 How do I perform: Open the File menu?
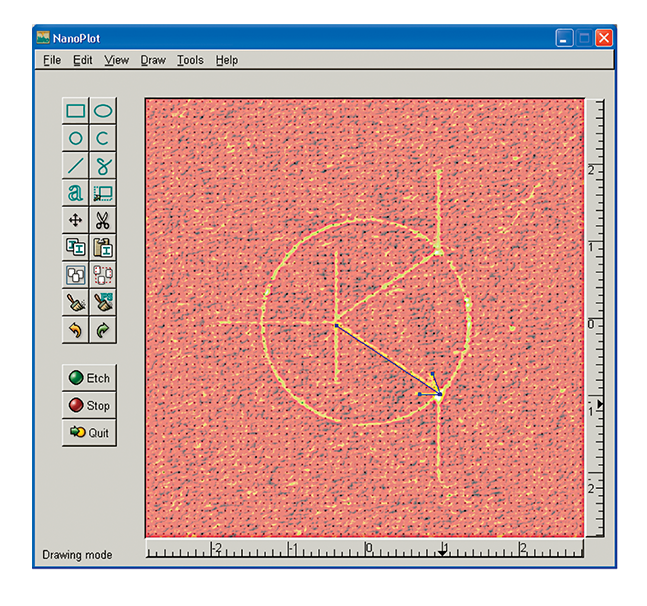click(x=52, y=60)
